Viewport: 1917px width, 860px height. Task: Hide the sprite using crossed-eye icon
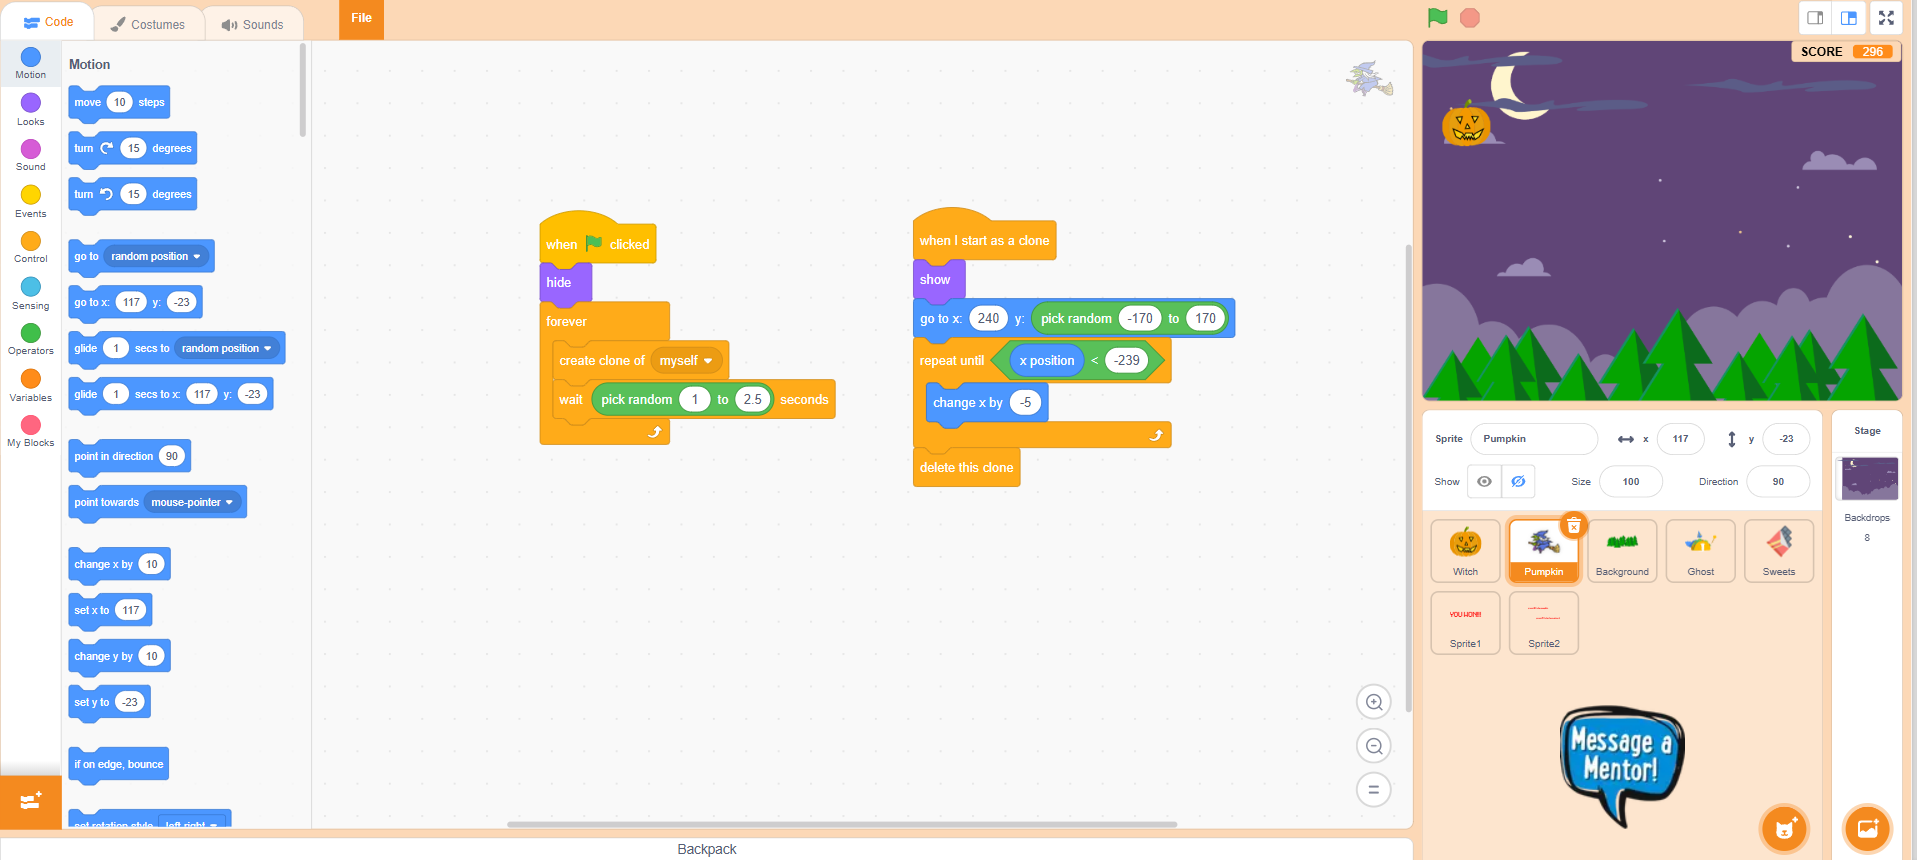1518,482
